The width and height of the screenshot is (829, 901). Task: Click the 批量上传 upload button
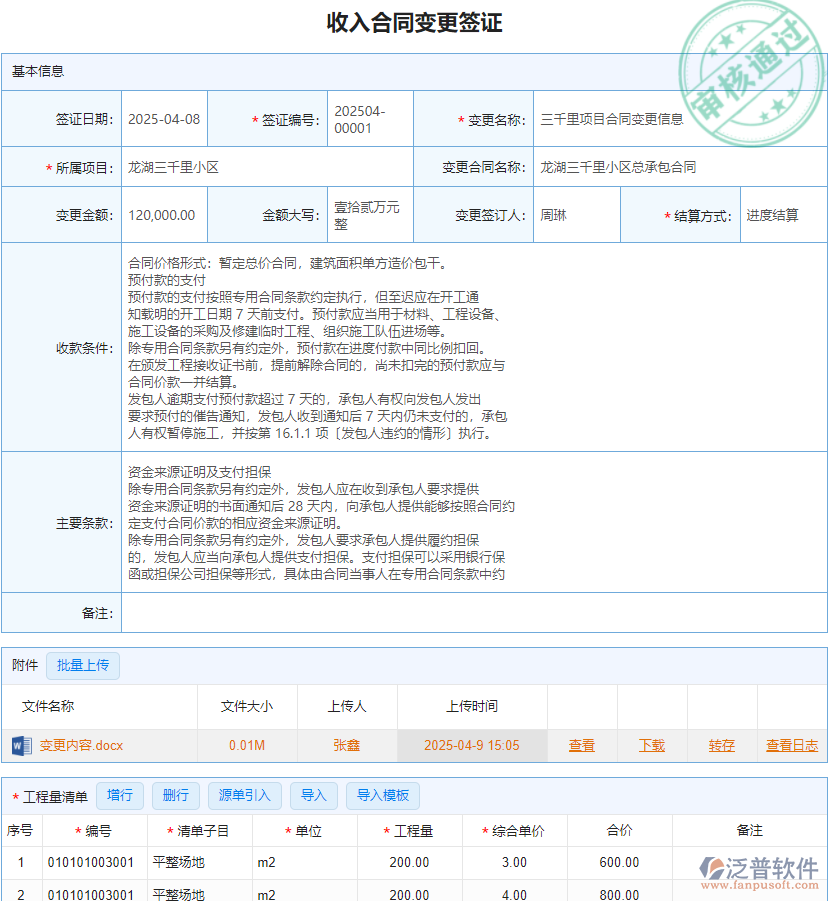click(82, 665)
